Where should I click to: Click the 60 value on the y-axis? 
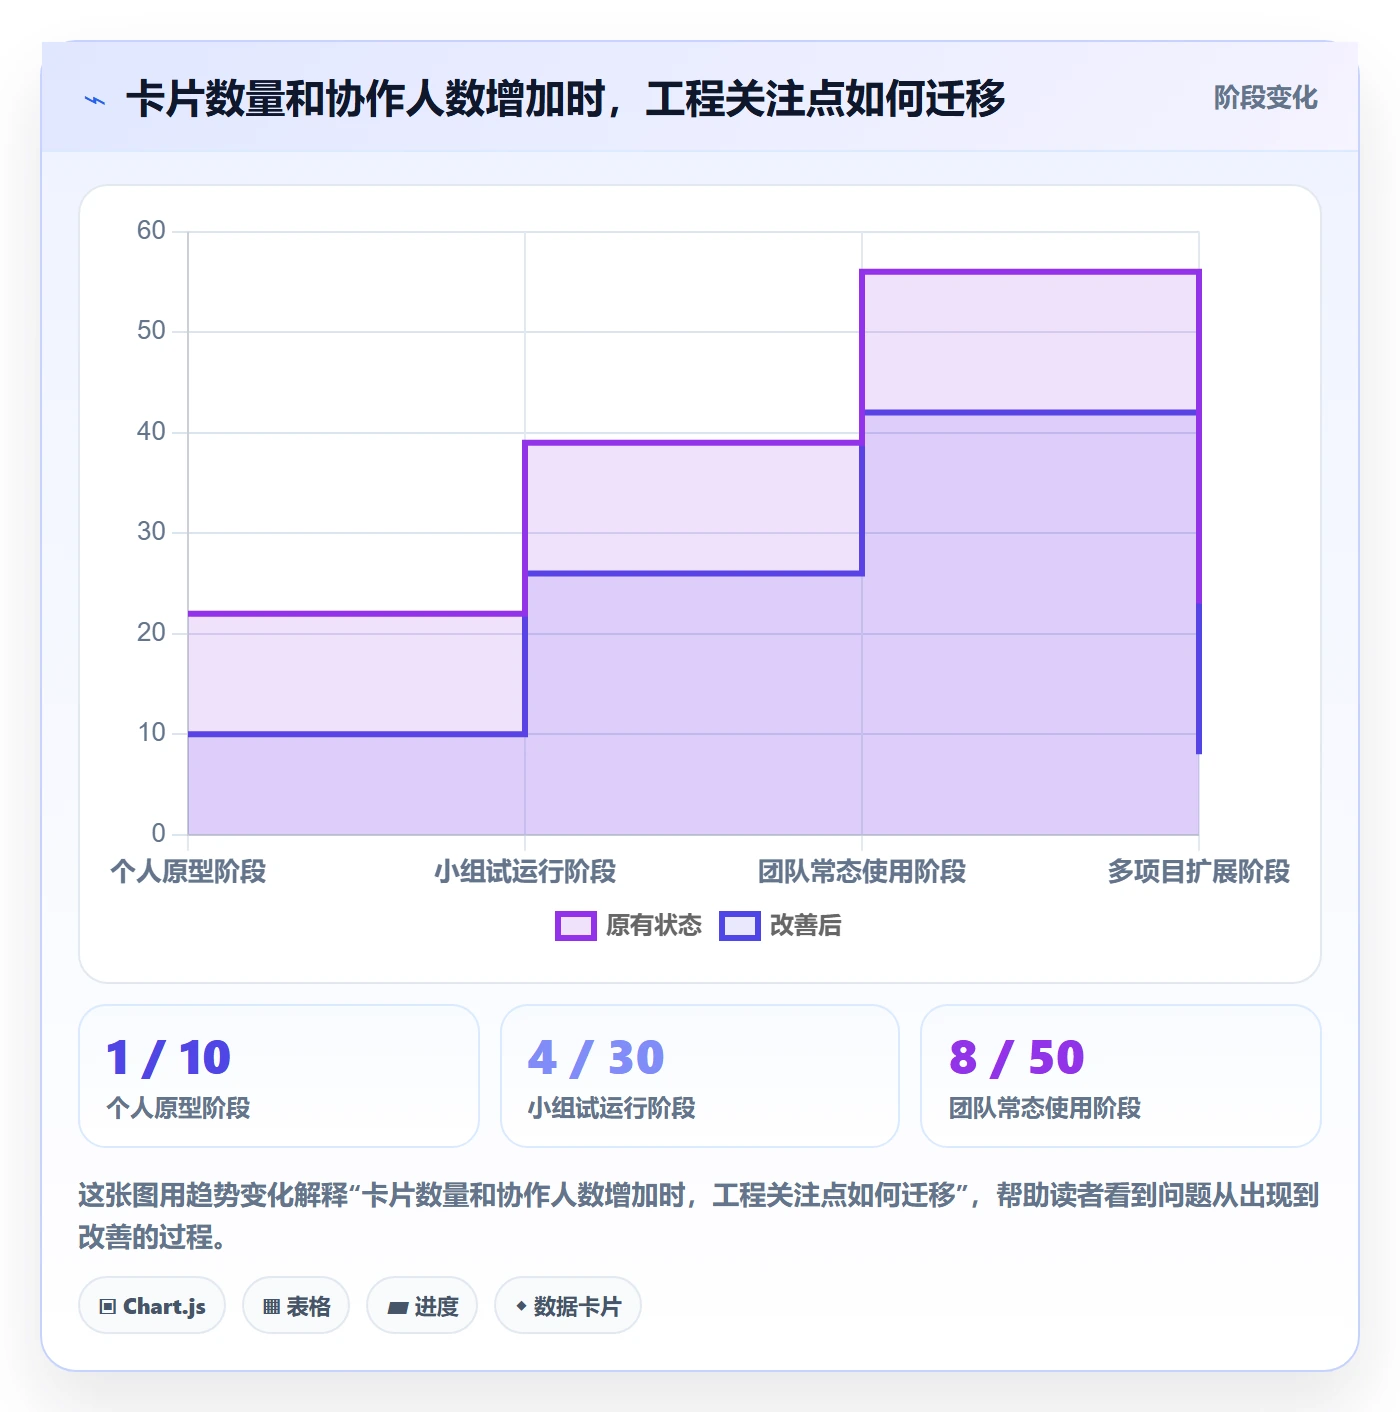click(x=151, y=231)
